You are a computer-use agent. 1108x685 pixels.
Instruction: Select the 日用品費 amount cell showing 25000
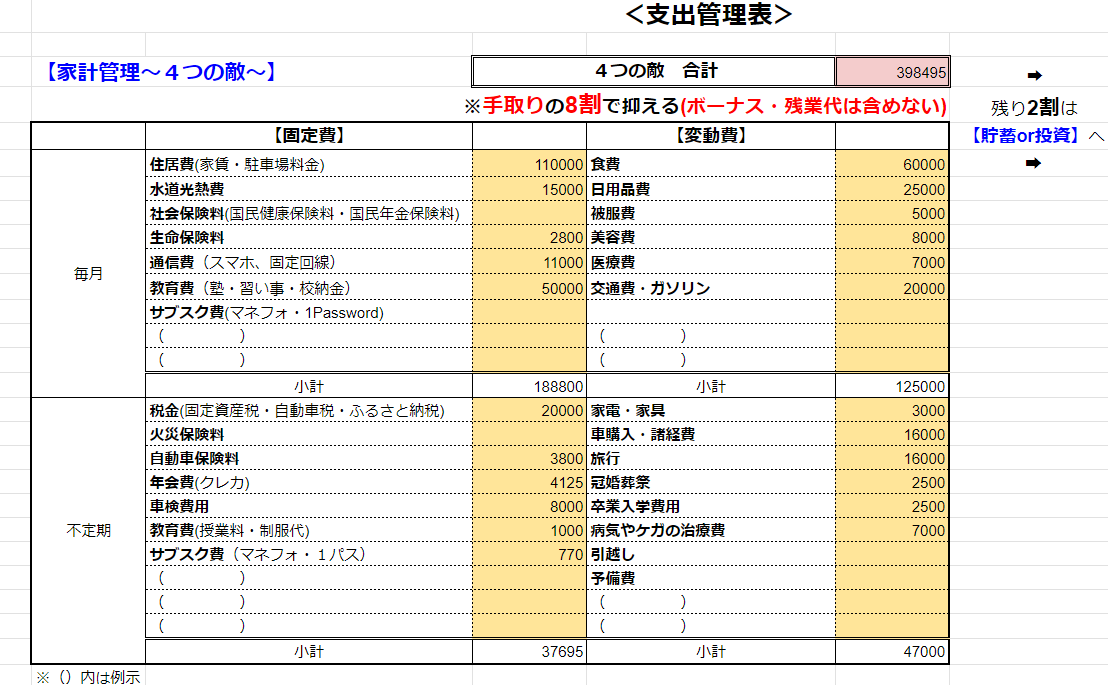892,189
